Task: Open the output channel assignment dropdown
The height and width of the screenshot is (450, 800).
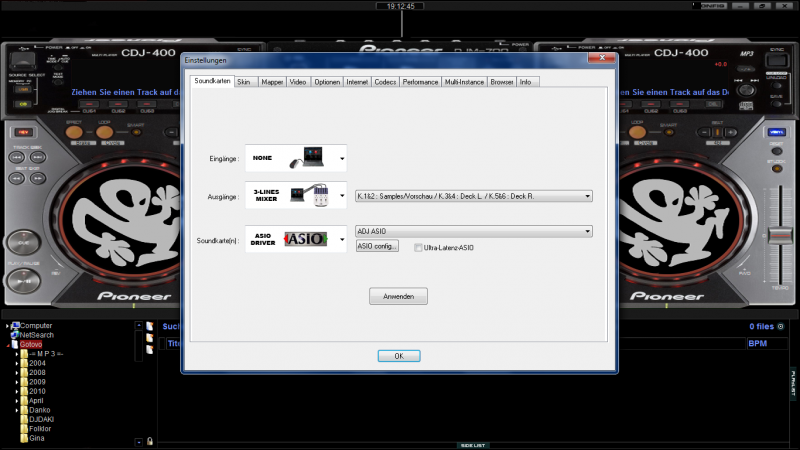Action: coord(588,196)
